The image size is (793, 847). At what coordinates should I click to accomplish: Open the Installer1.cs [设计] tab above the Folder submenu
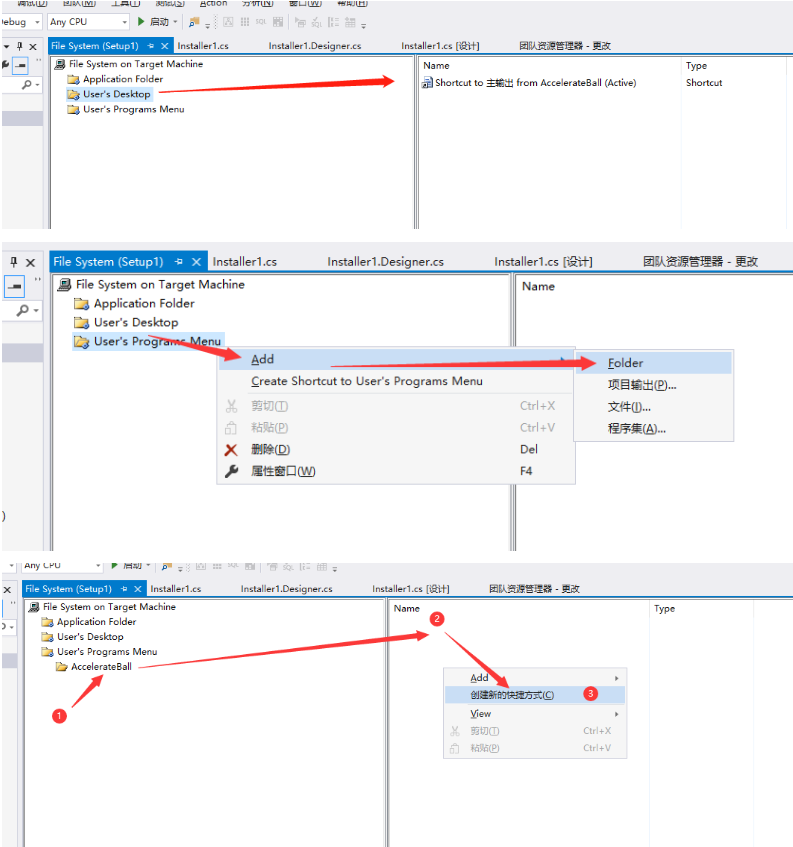[x=543, y=262]
